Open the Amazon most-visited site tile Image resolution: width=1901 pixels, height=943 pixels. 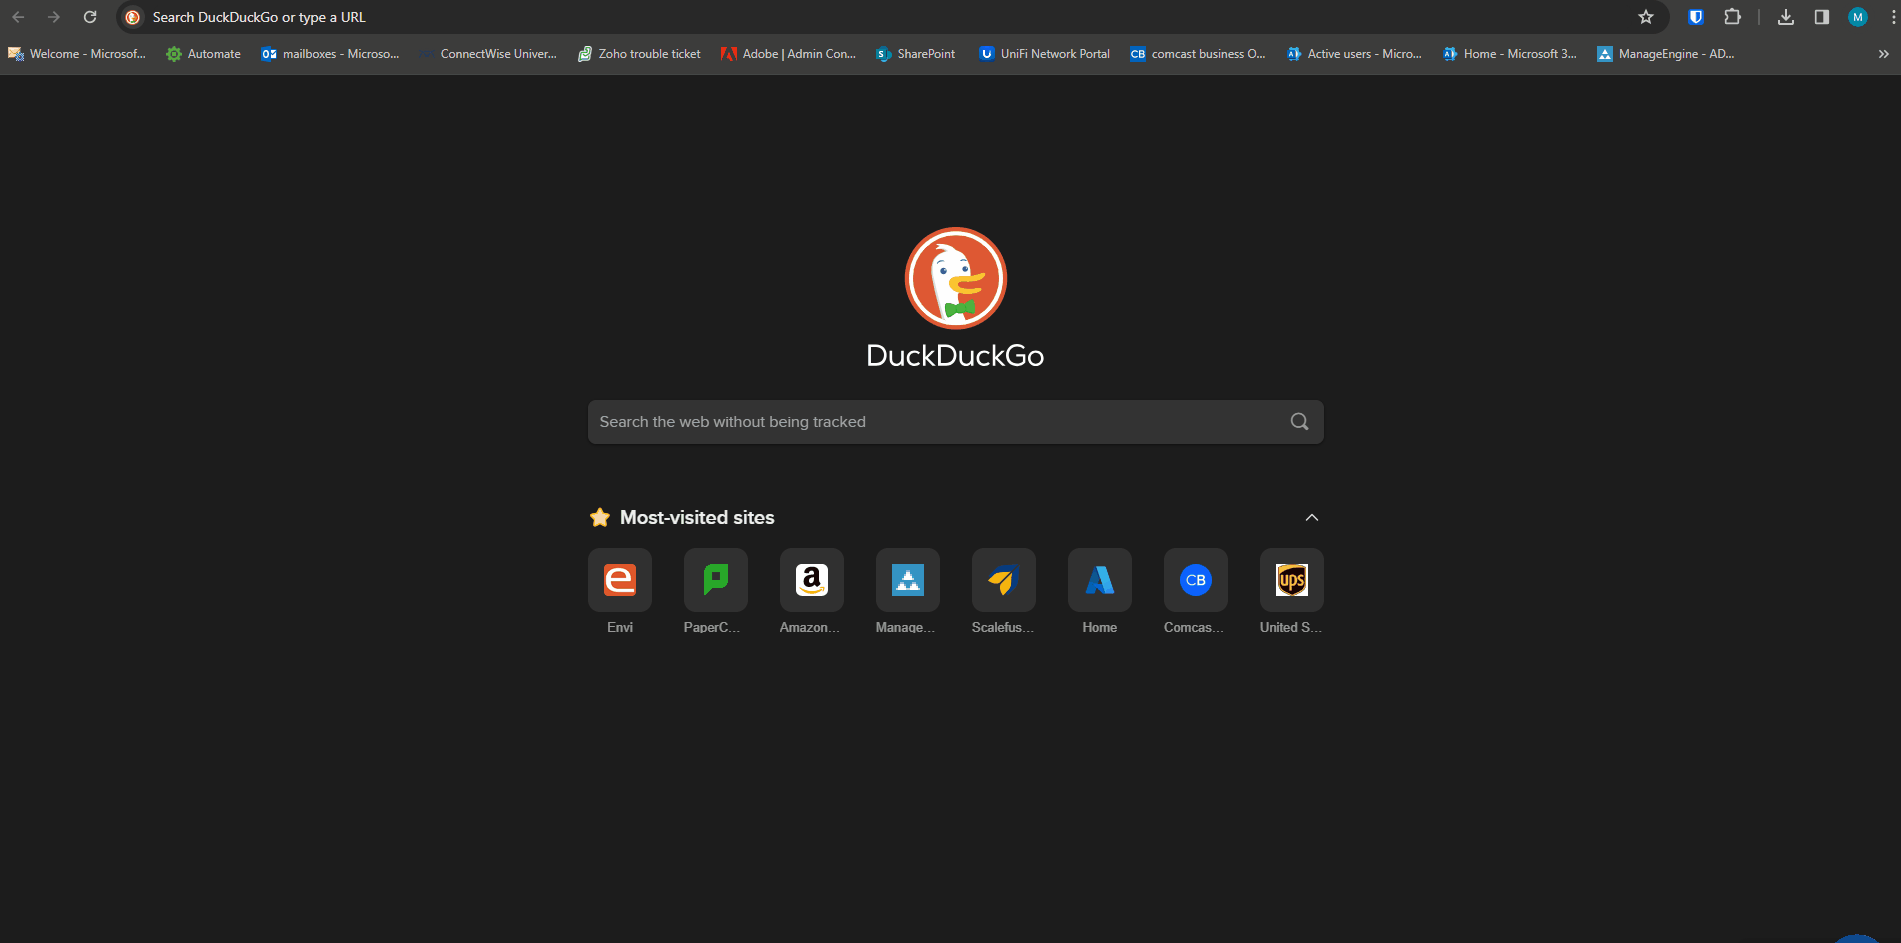tap(811, 580)
